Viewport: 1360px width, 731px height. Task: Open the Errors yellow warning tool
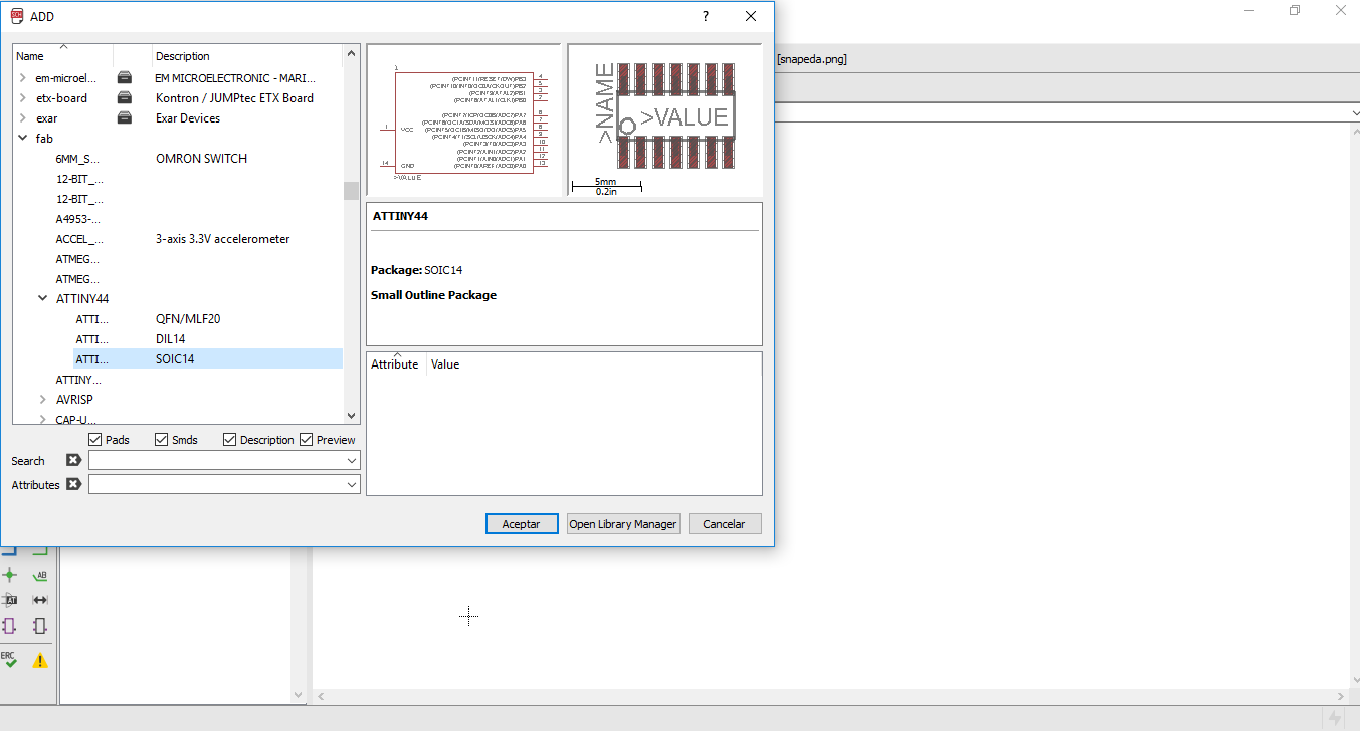(x=40, y=660)
